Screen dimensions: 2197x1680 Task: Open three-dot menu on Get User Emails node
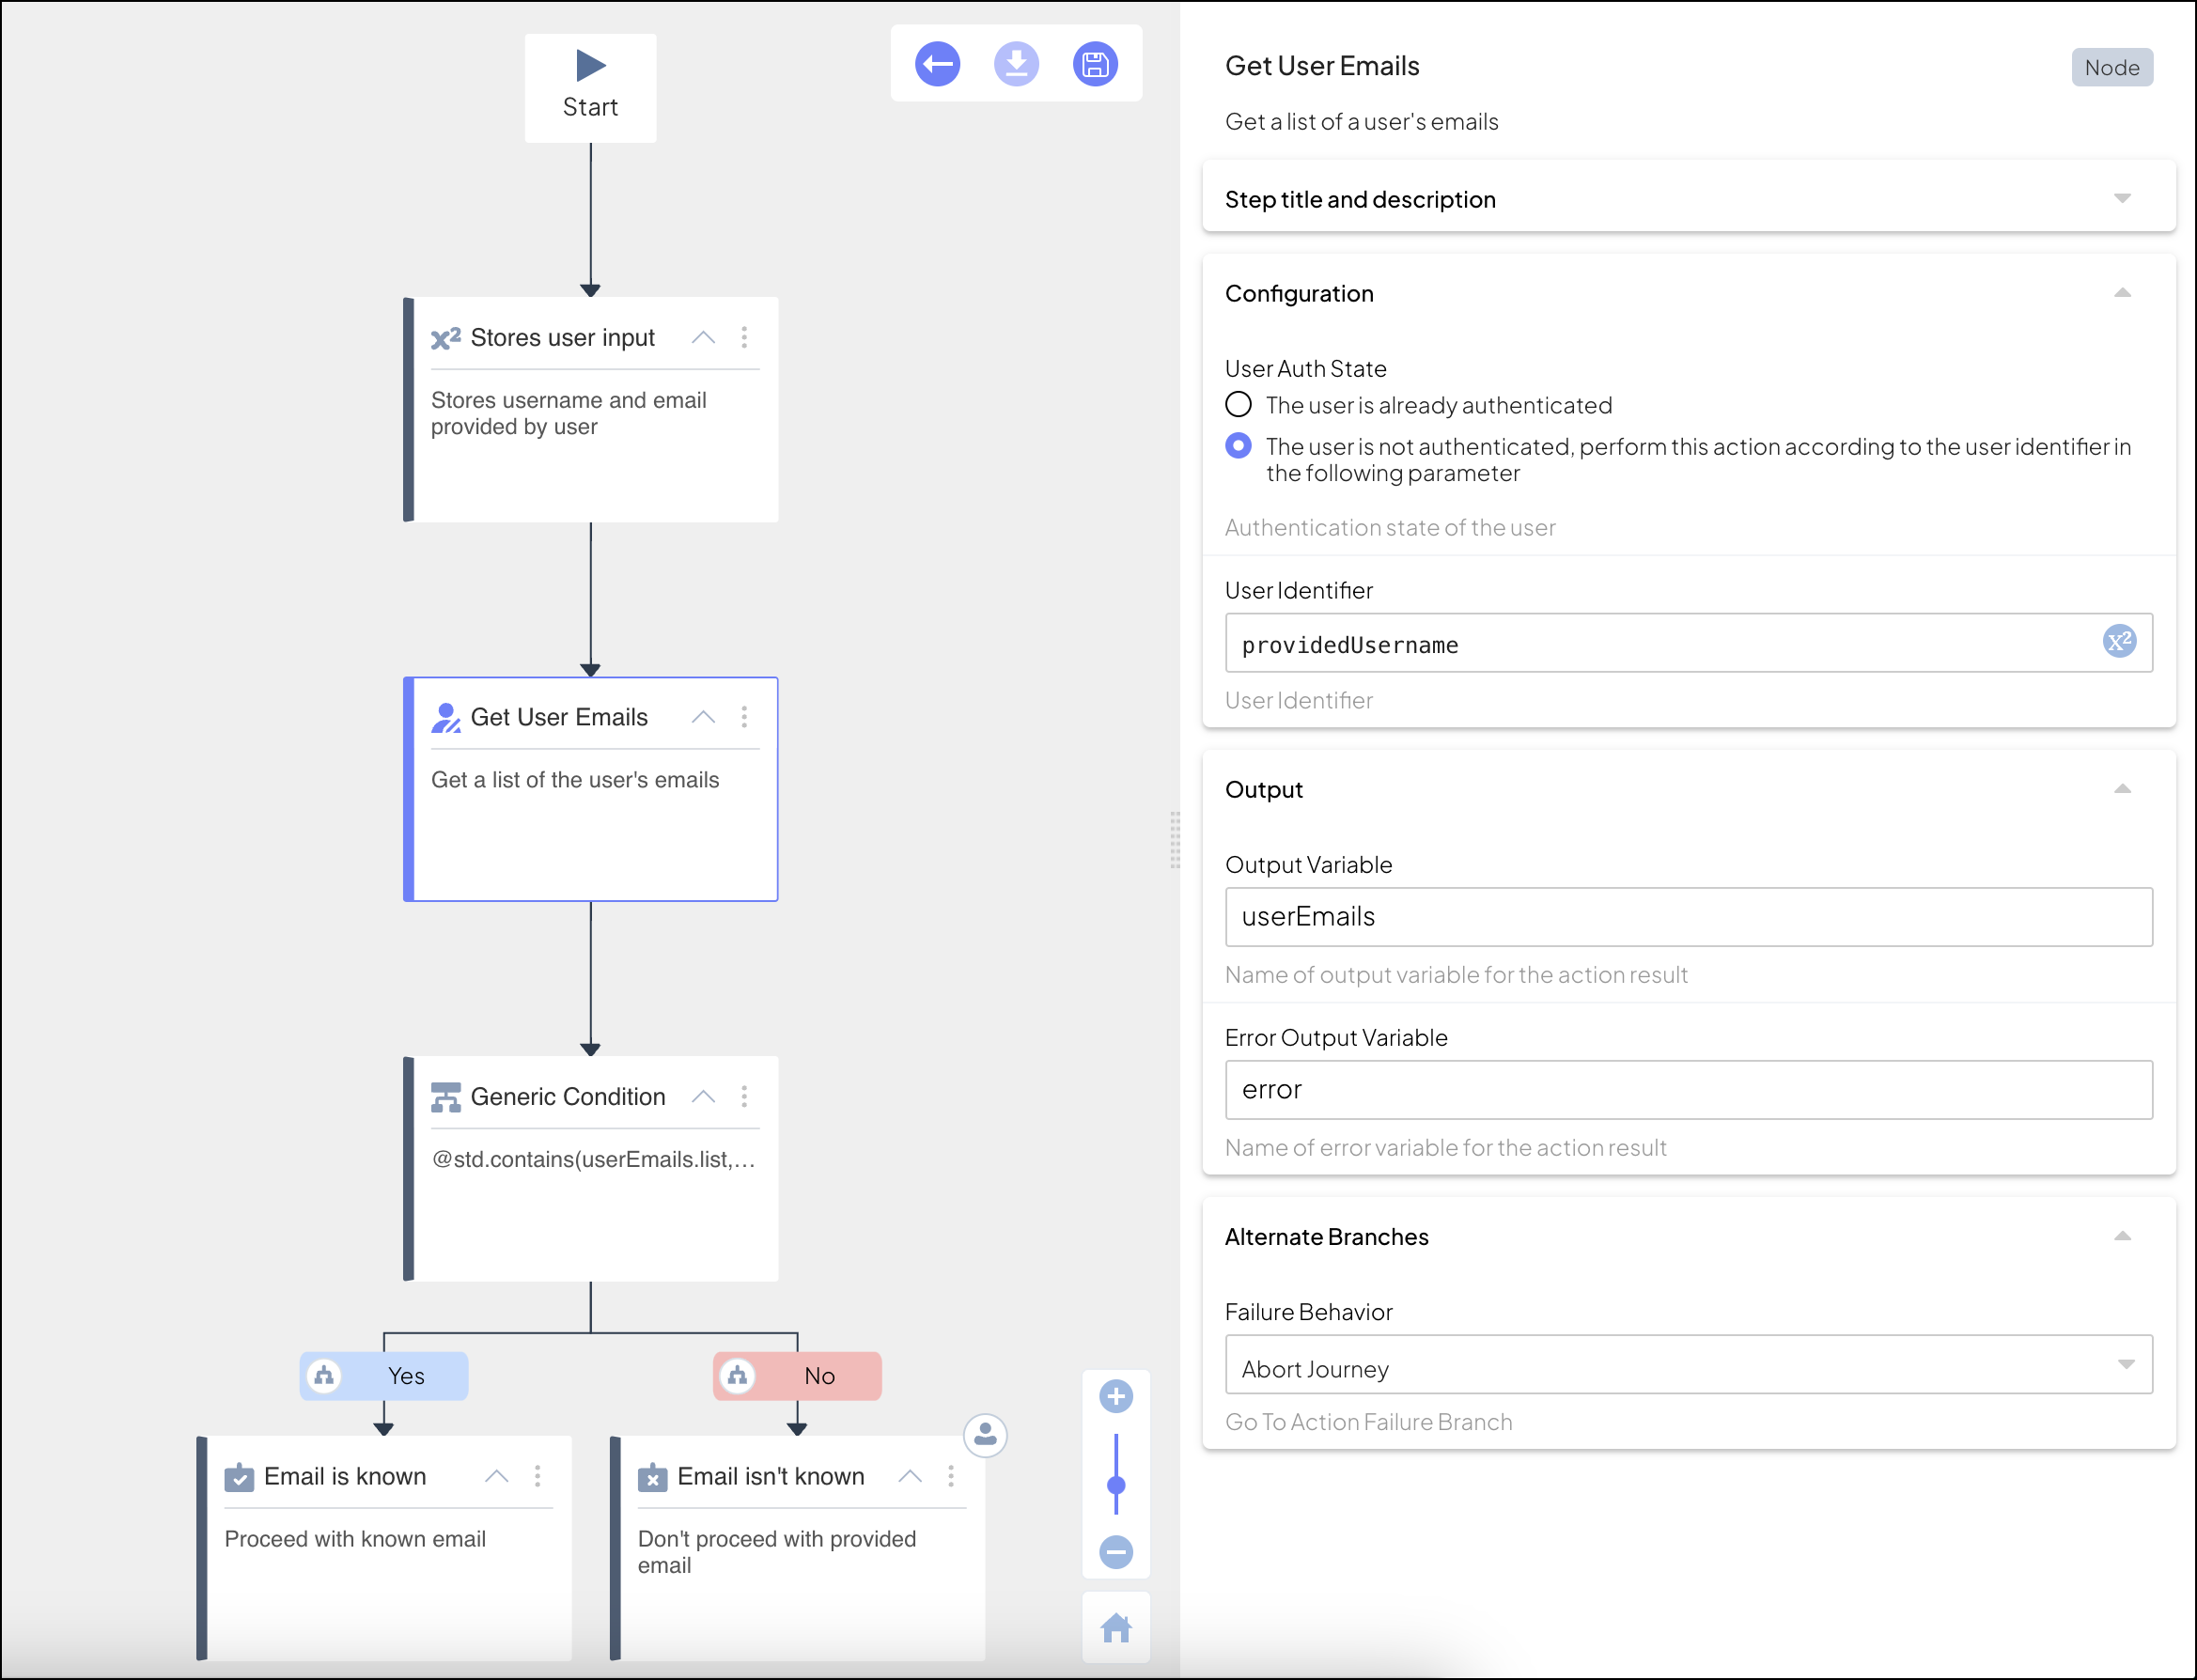tap(744, 717)
